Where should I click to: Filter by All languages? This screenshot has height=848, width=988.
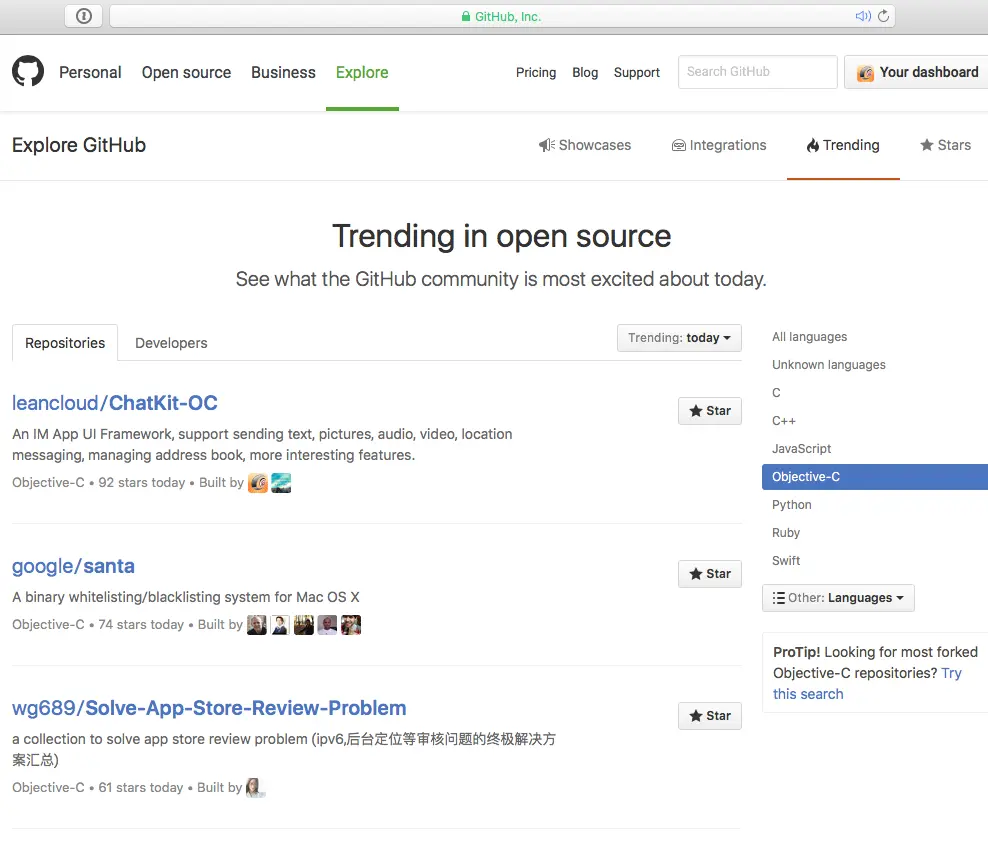810,336
